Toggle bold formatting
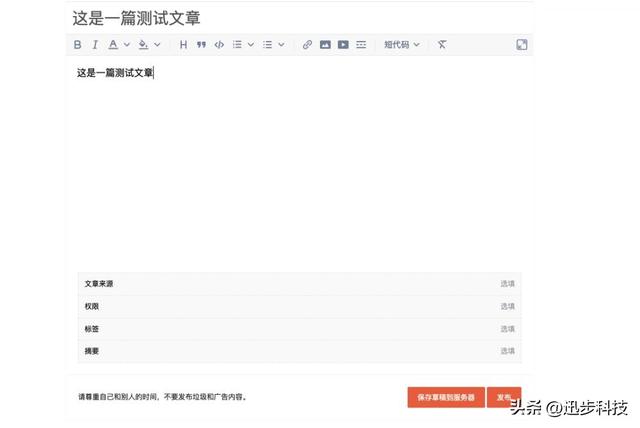 click(x=78, y=44)
